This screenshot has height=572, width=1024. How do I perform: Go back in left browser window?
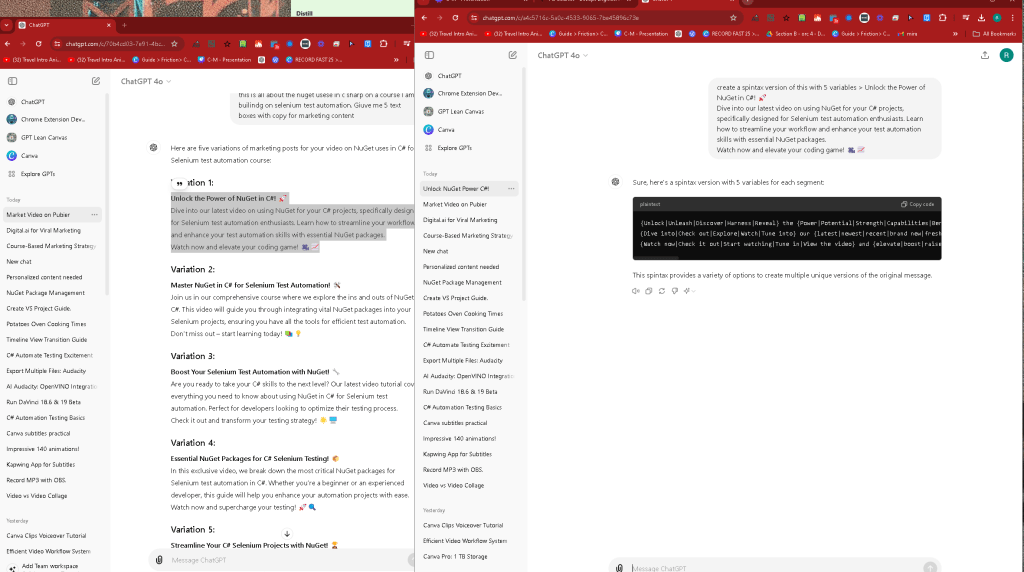[8, 44]
